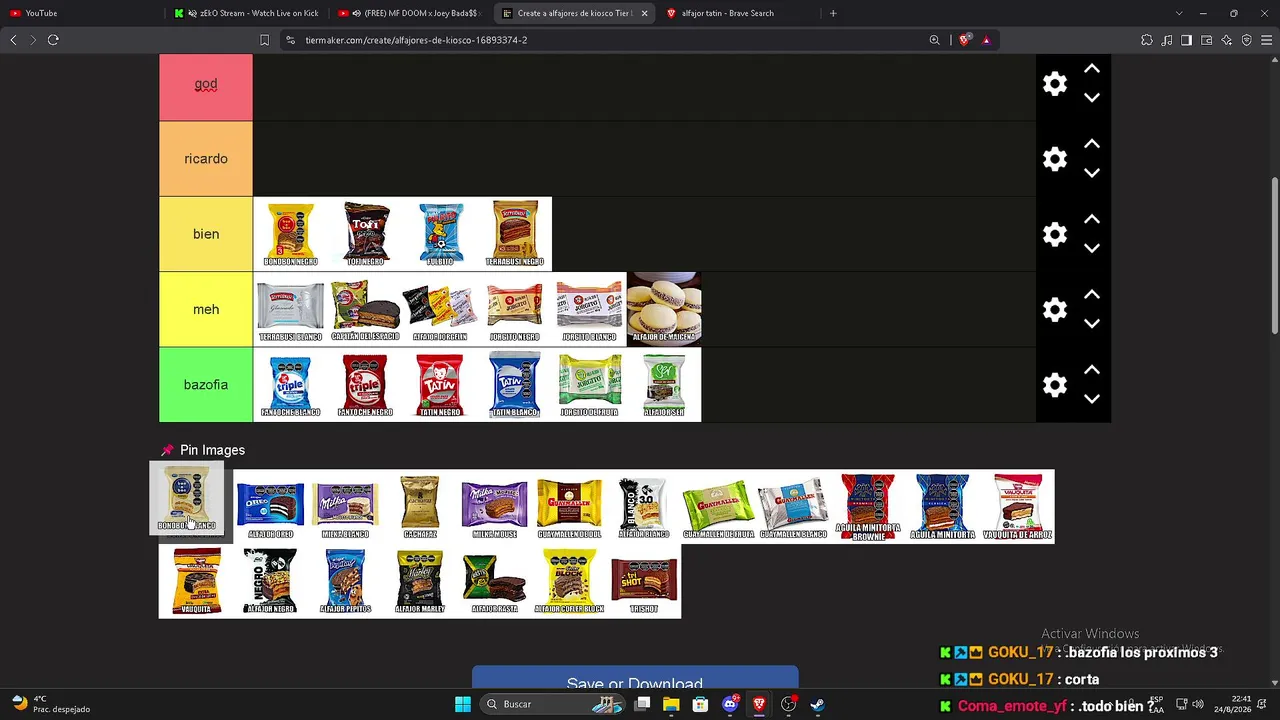1280x720 pixels.
Task: Move the meh tier row down
Action: 1092,324
